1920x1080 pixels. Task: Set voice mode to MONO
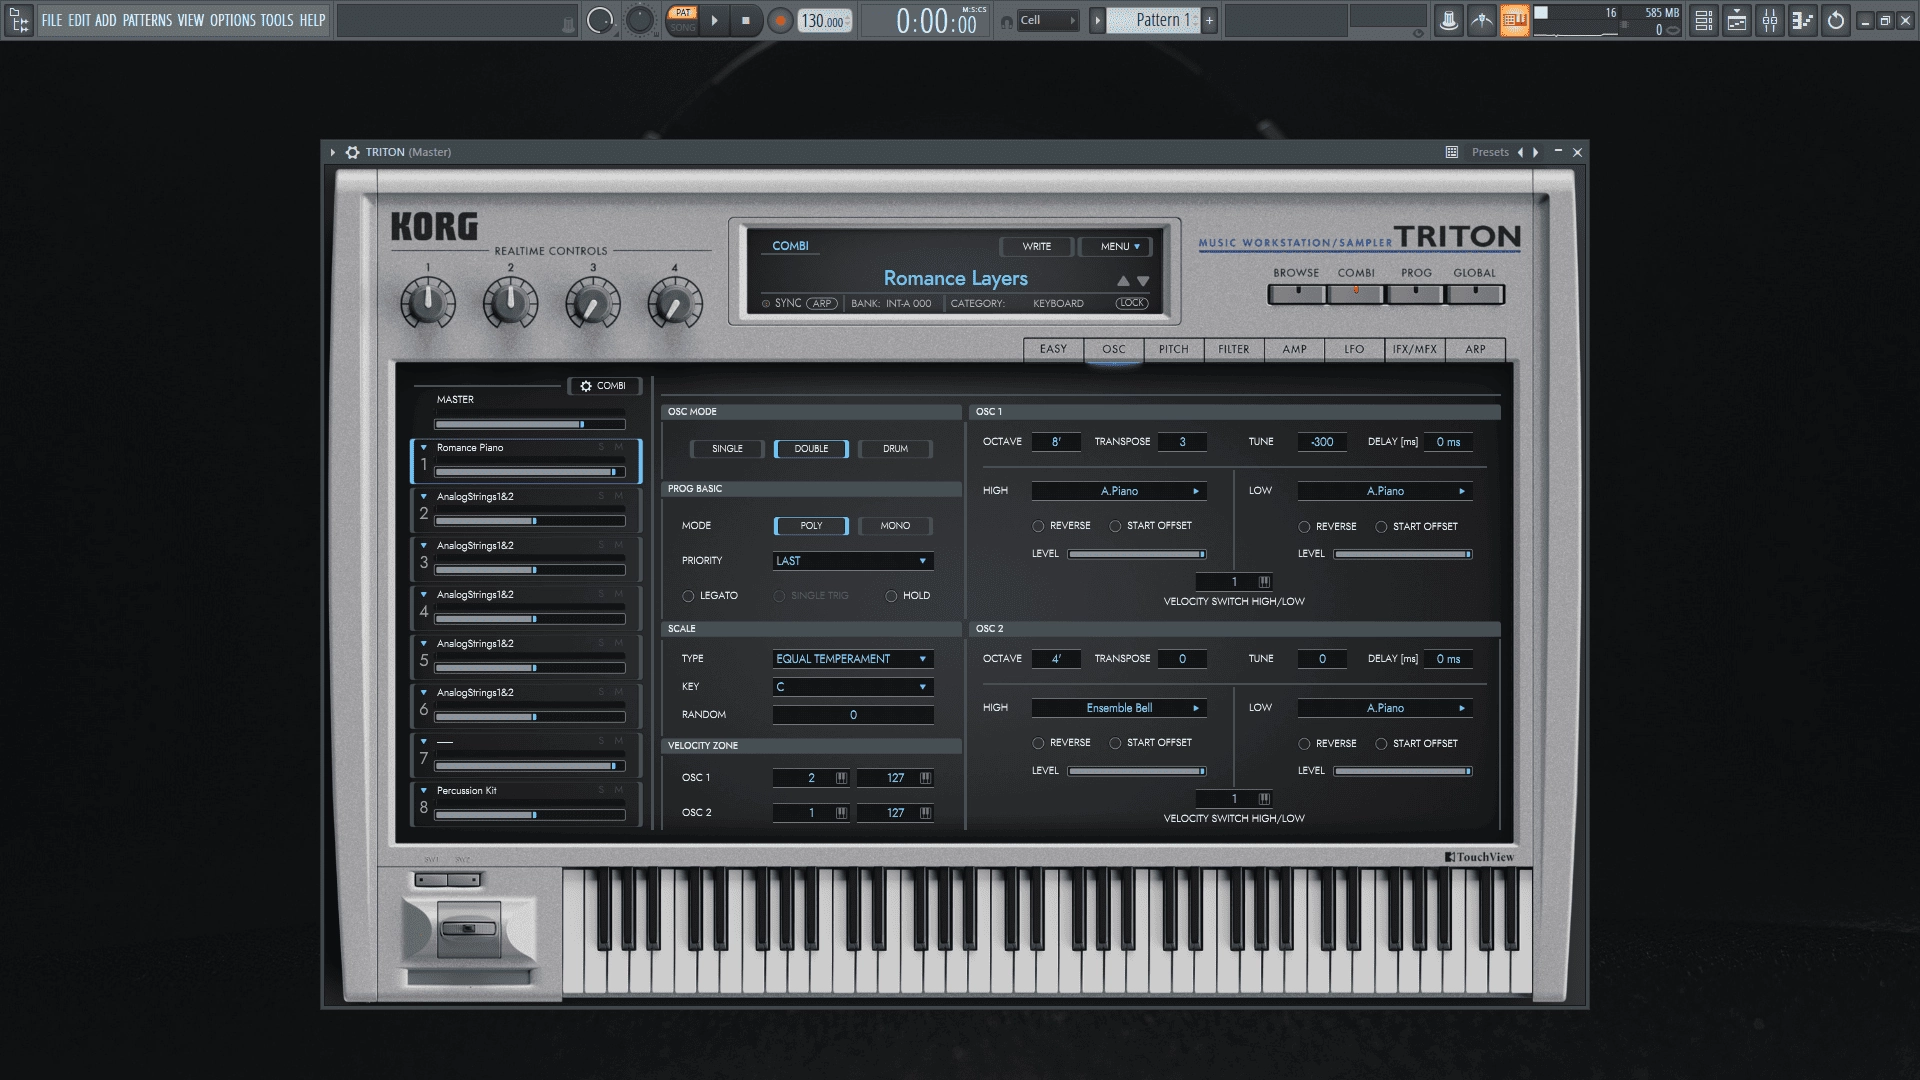click(x=895, y=526)
